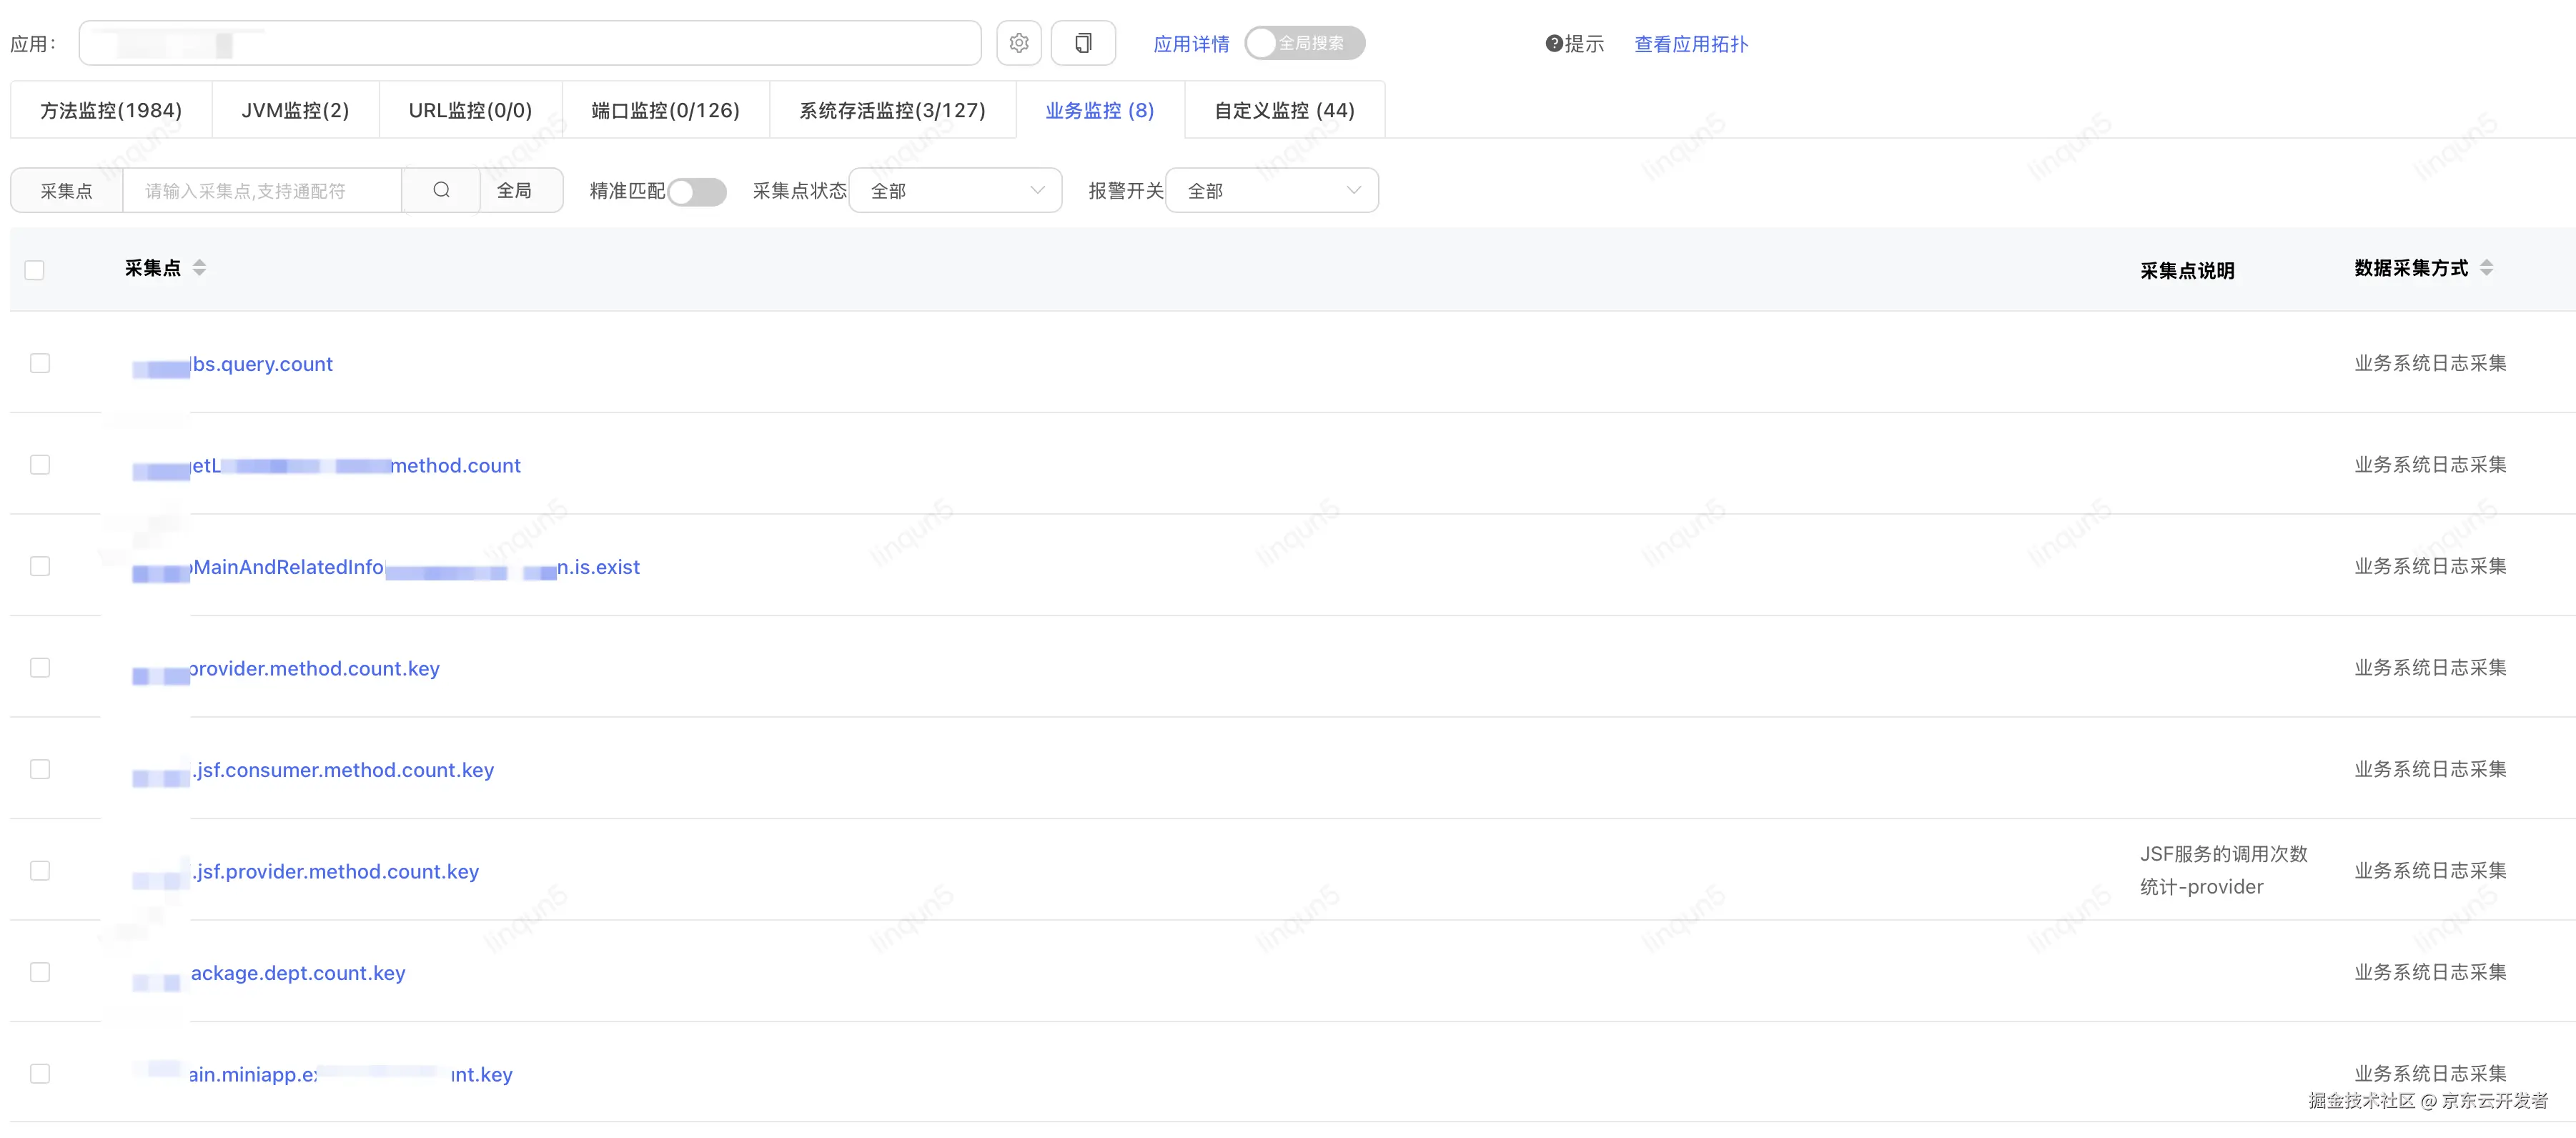Switch to 方法监控(1984) tab
Viewport: 2576px width, 1138px height.
click(111, 110)
